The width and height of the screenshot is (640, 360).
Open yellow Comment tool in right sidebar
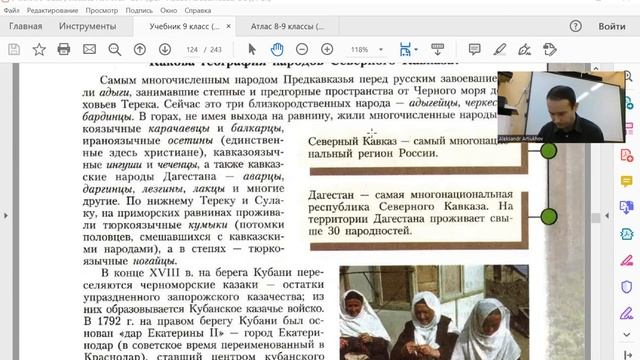click(627, 181)
